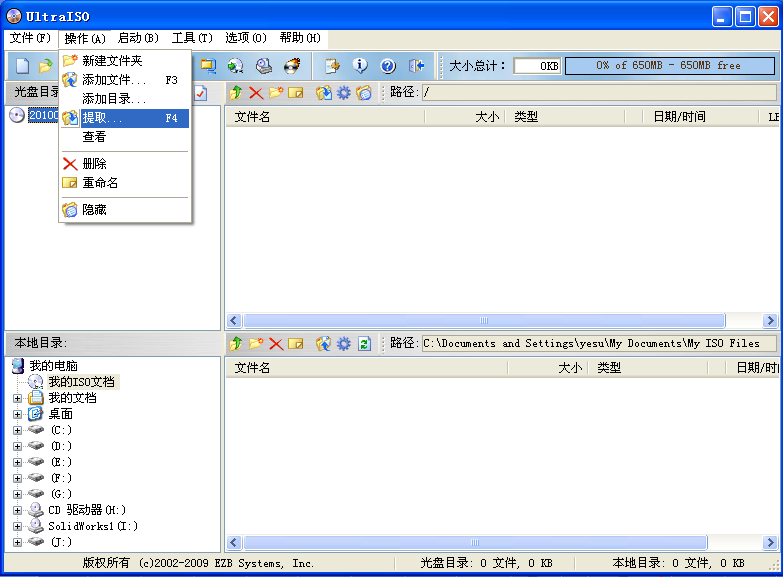Choose 隐藏 from the 操作 menu
The width and height of the screenshot is (783, 577).
(x=125, y=210)
